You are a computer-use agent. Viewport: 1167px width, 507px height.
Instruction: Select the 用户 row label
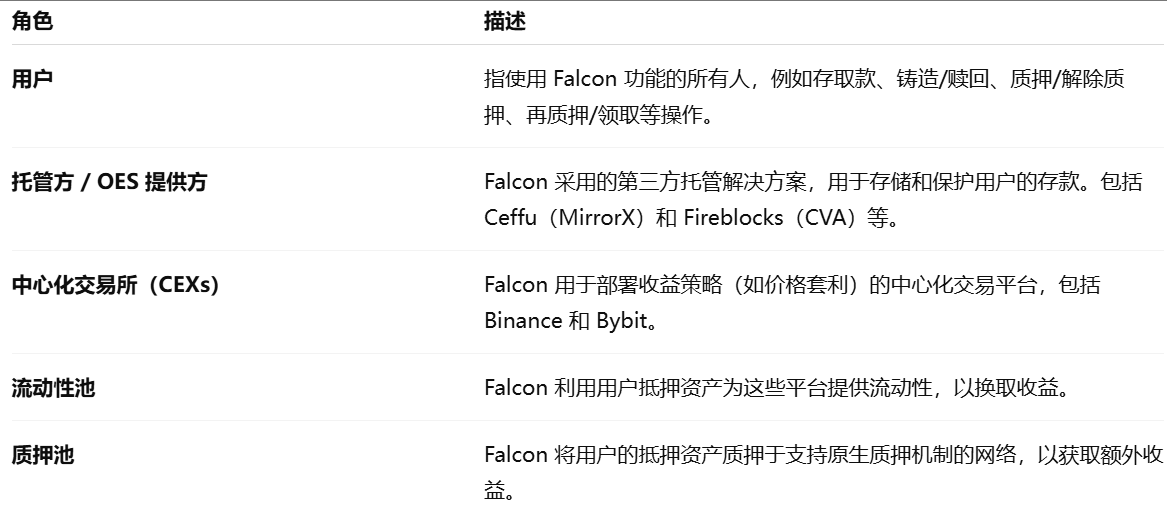point(32,79)
